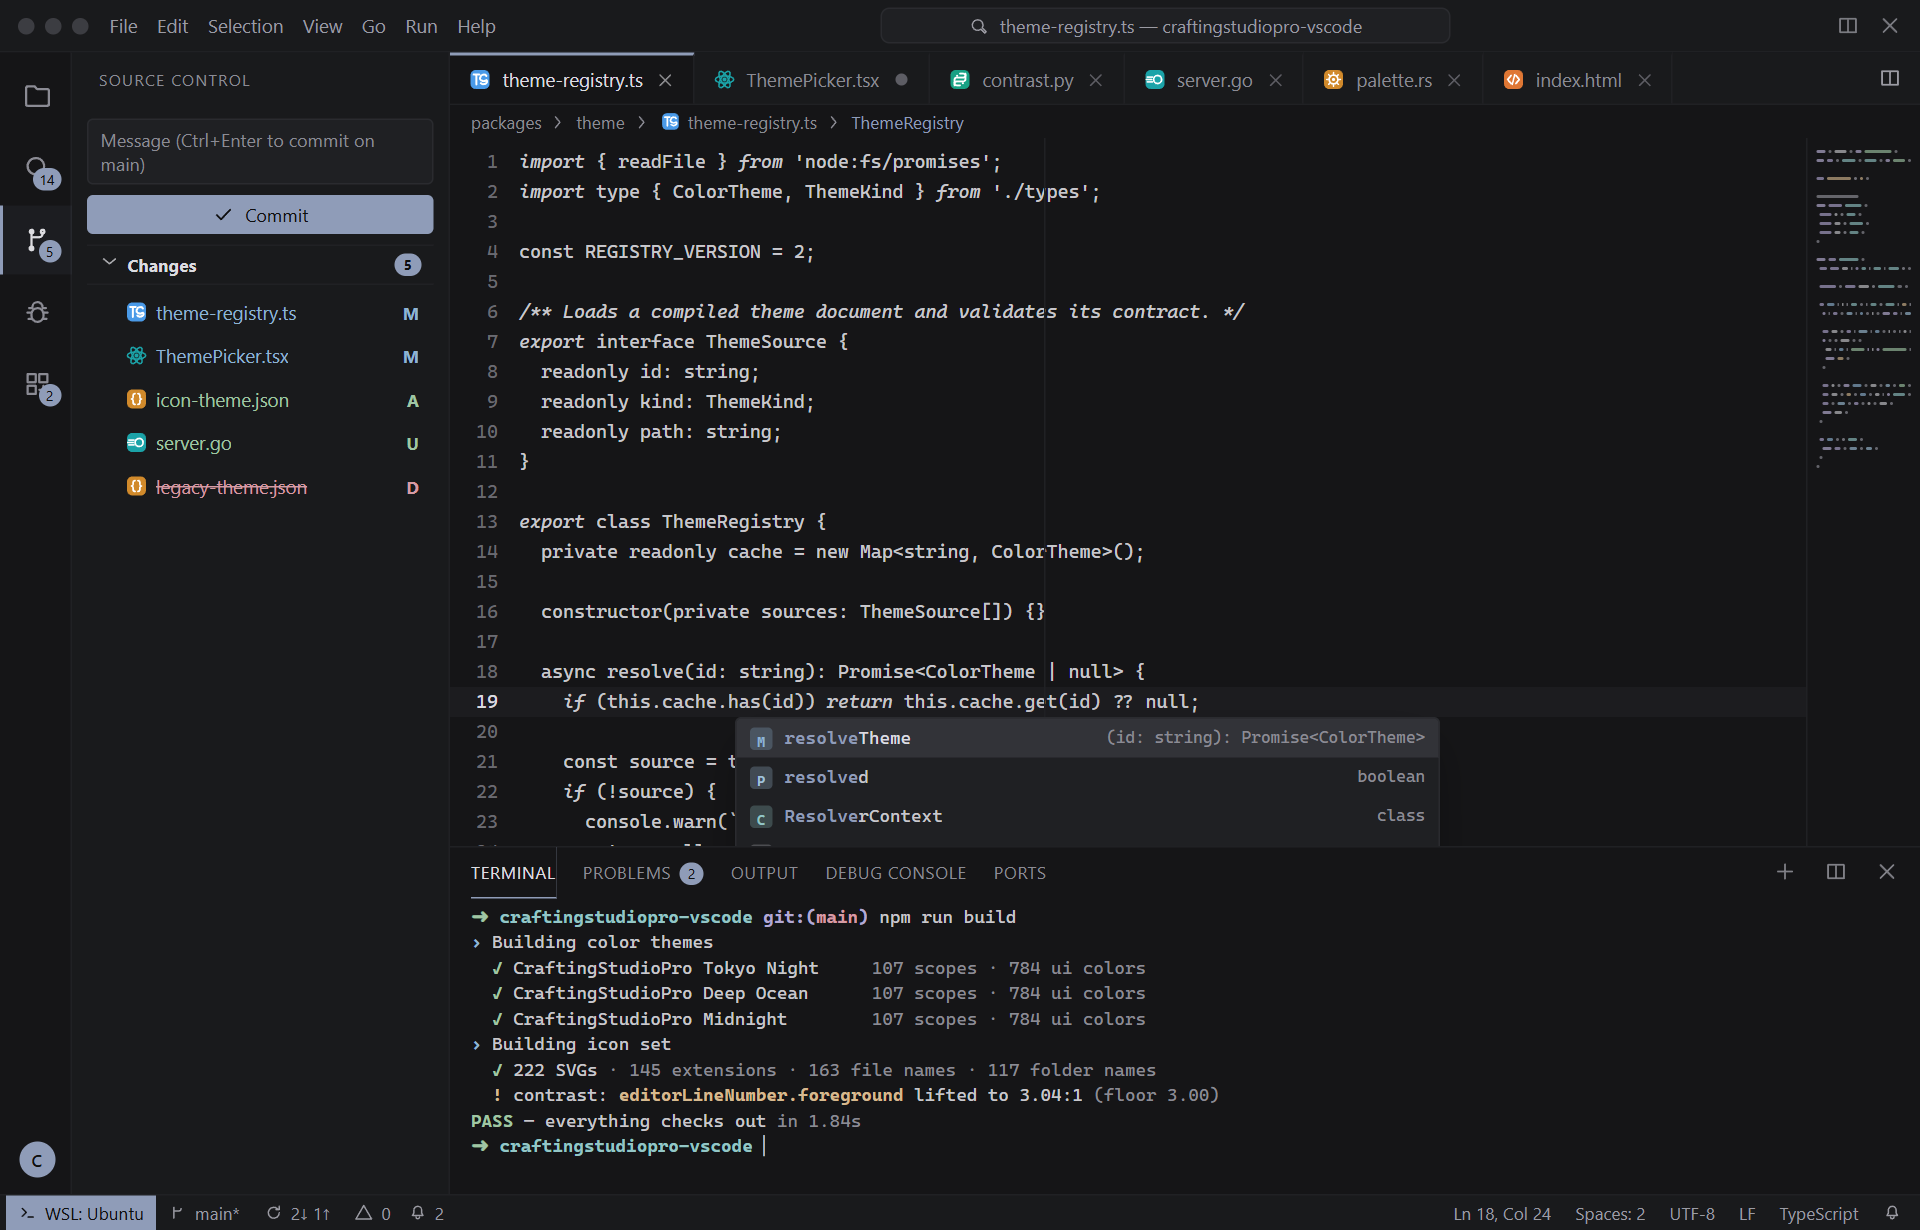Viewport: 1920px width, 1230px height.
Task: Change language mode TypeScript
Action: (x=1818, y=1213)
